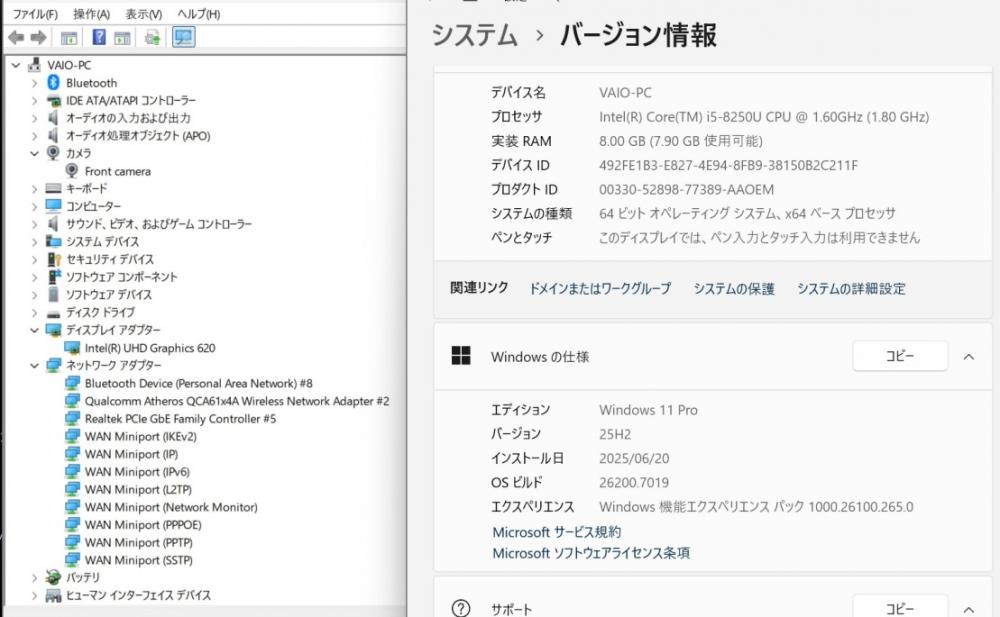Image resolution: width=1000 pixels, height=617 pixels.
Task: Open Microsoft ソフトウェアライセンス条項 link
Action: tap(591, 553)
